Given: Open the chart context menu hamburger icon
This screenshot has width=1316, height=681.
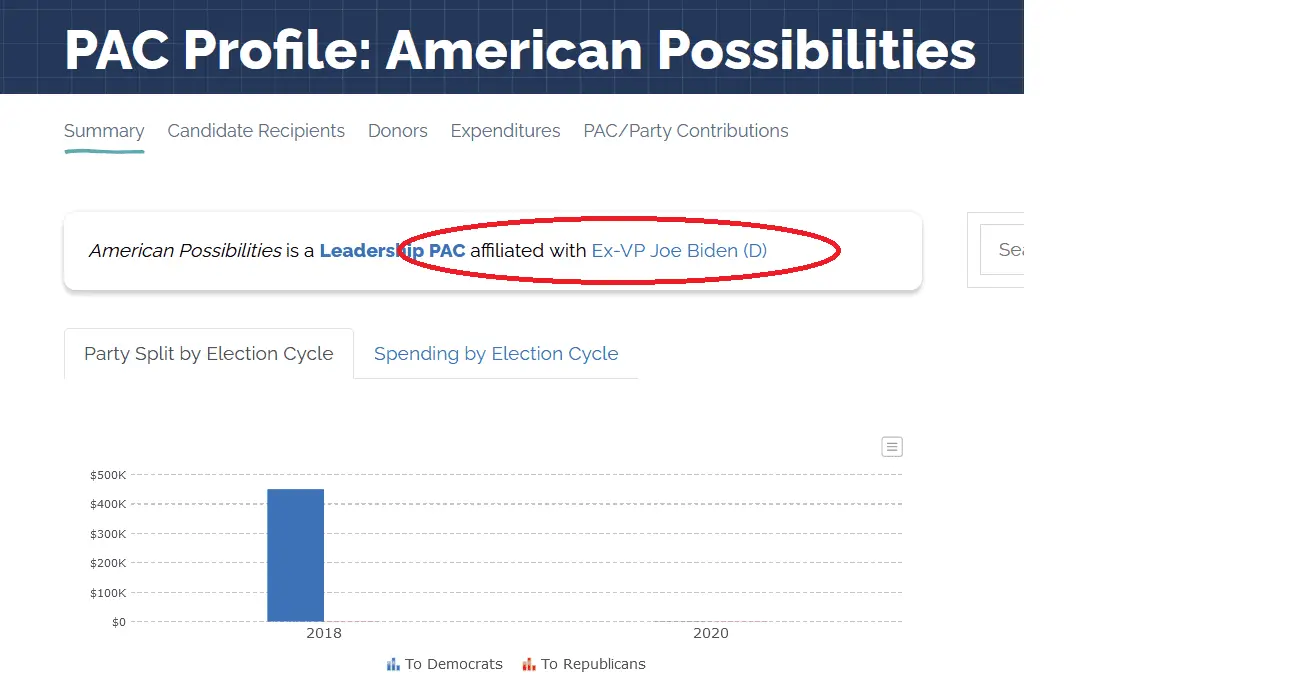Looking at the screenshot, I should 892,447.
